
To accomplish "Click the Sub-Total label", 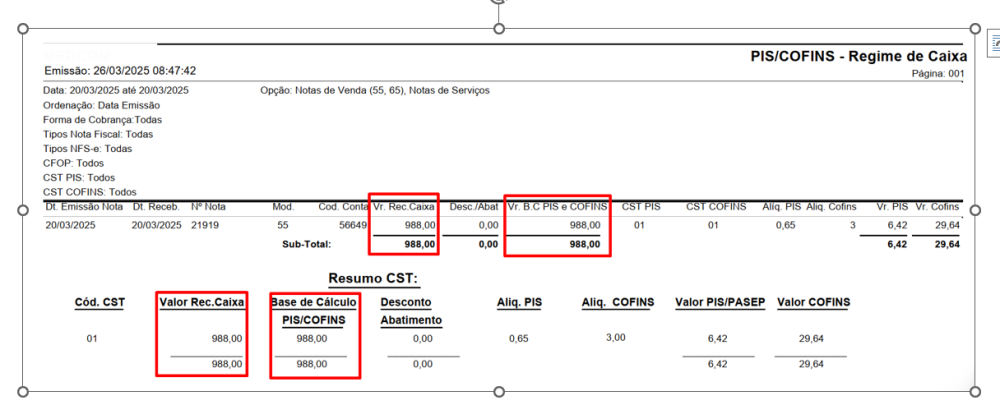I will (x=283, y=244).
